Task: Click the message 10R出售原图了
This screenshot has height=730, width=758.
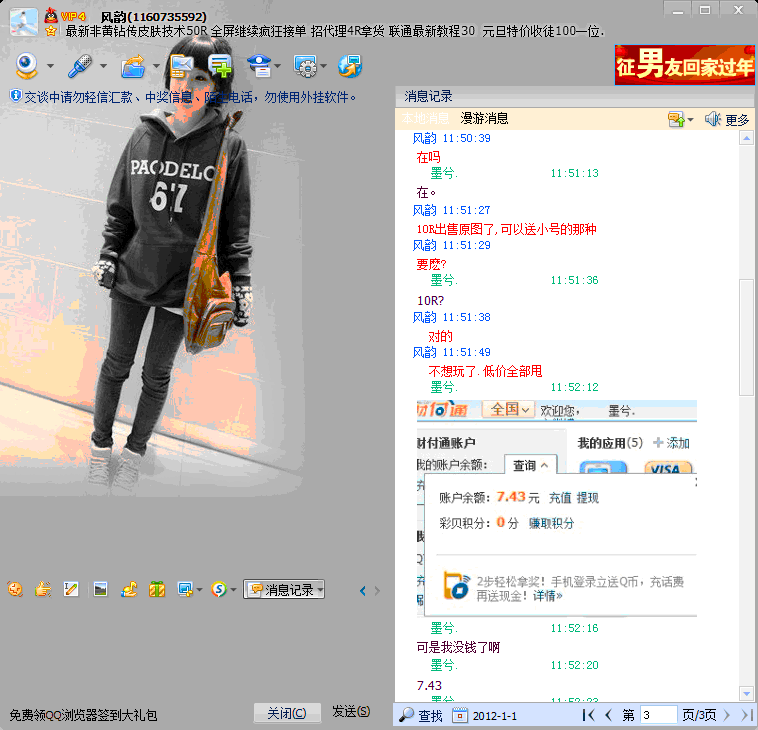Action: (x=506, y=229)
